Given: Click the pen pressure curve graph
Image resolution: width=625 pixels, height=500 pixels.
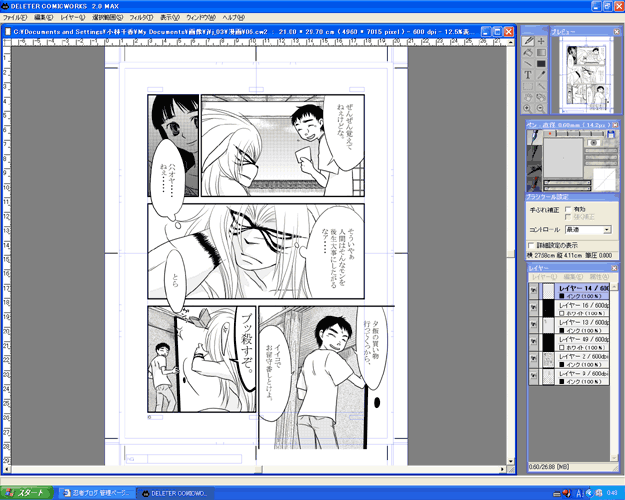Looking at the screenshot, I should [x=604, y=180].
